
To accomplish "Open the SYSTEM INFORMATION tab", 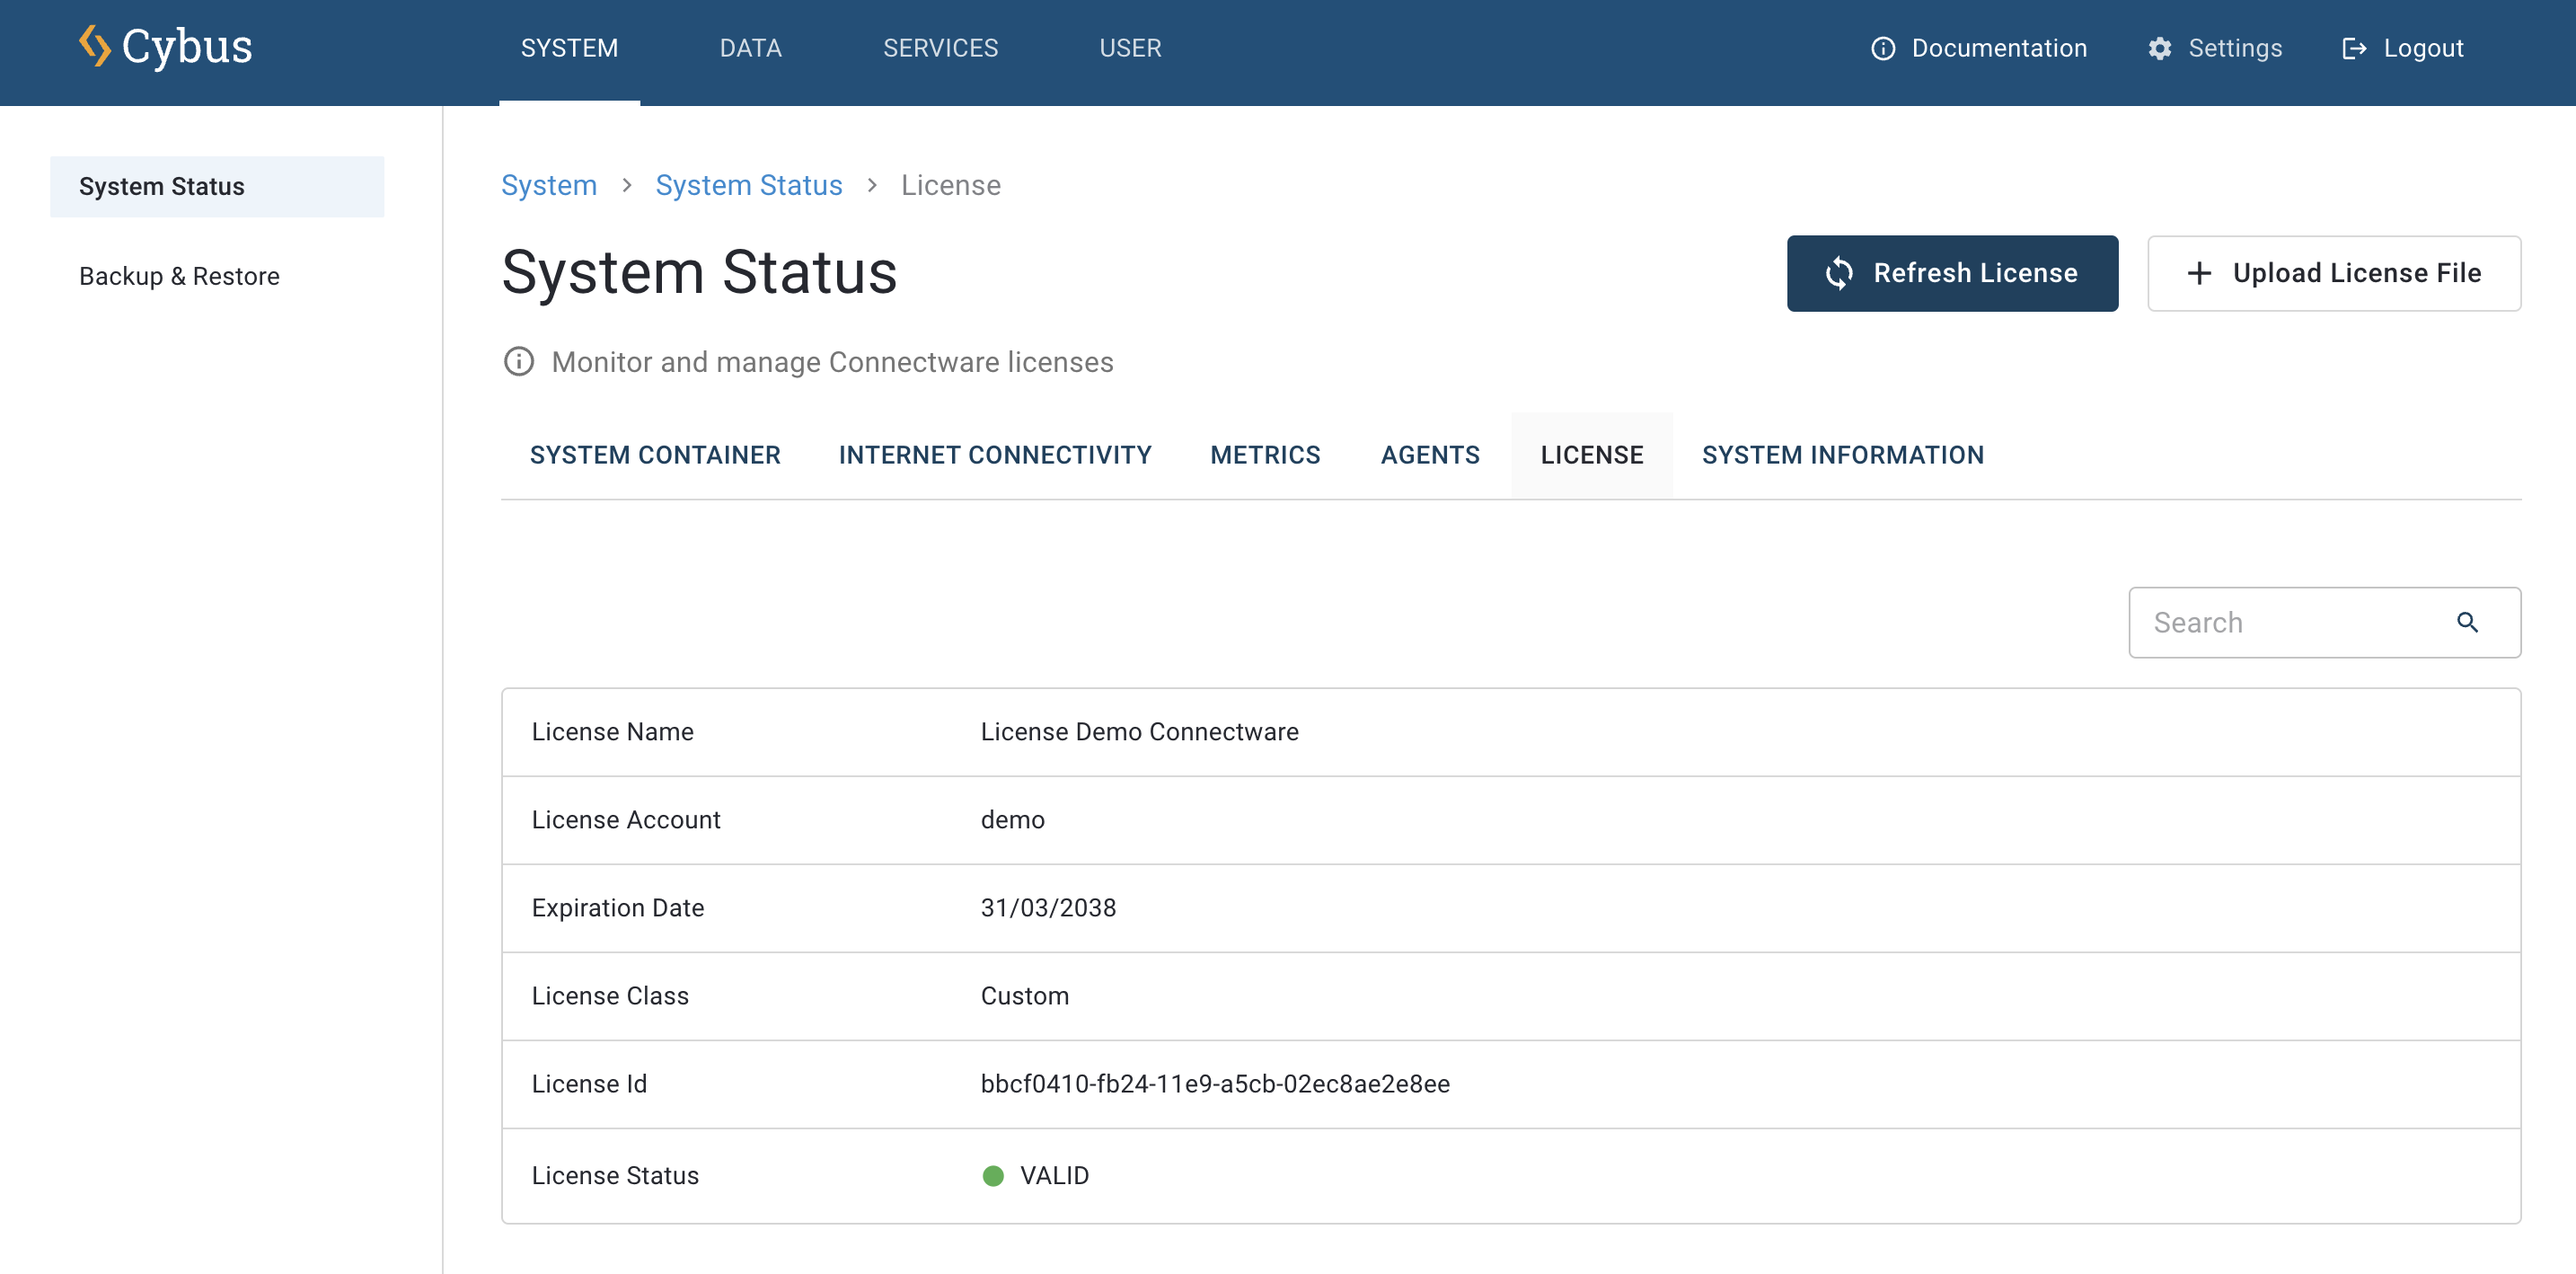I will click(x=1842, y=455).
